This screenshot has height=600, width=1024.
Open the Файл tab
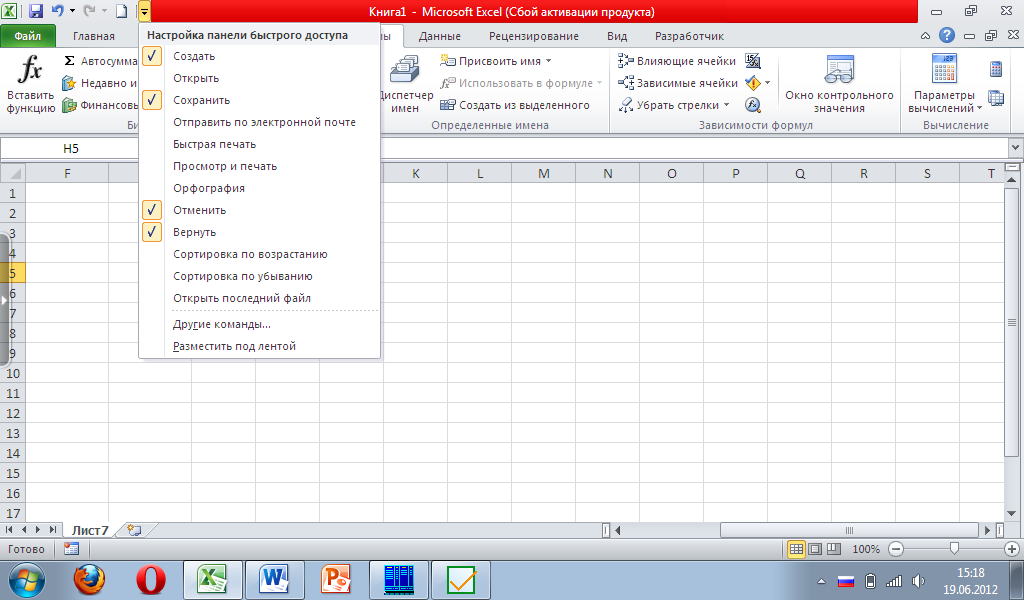[x=27, y=36]
